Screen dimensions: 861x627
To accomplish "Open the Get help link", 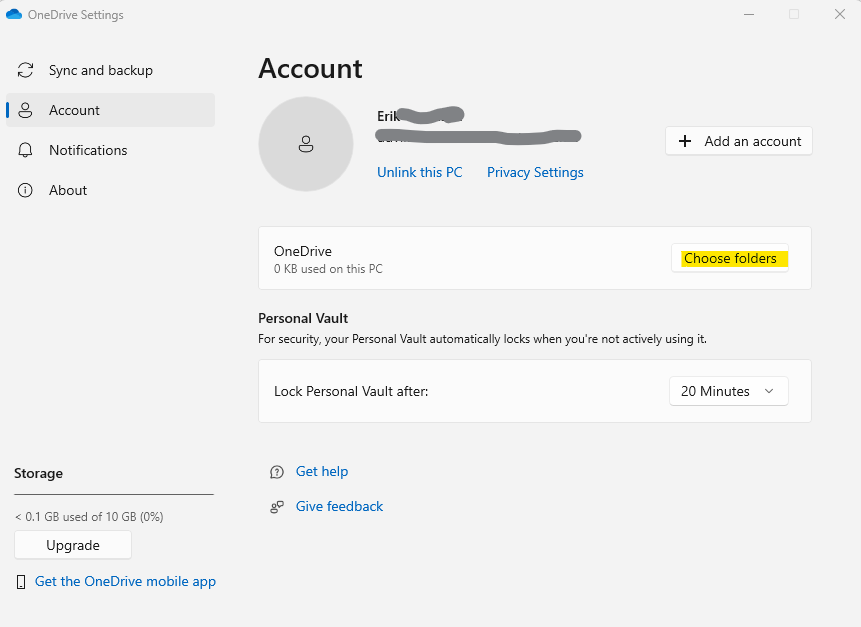I will [322, 472].
